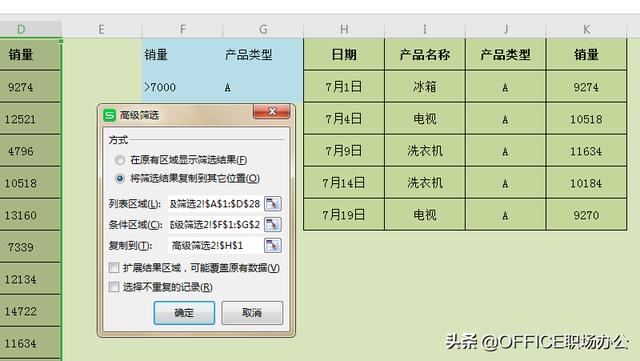This screenshot has height=361, width=640.
Task: Click the 冰箱 product cell
Action: click(x=425, y=87)
